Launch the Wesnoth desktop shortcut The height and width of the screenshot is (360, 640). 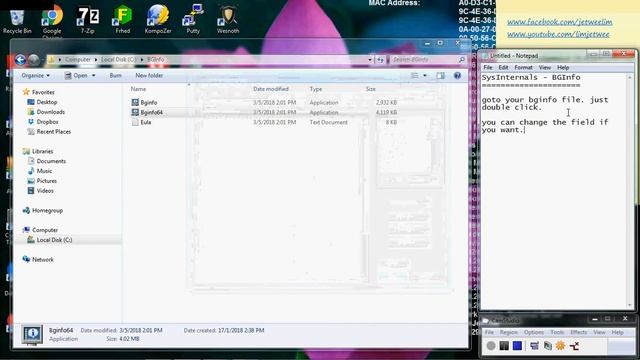pyautogui.click(x=228, y=20)
